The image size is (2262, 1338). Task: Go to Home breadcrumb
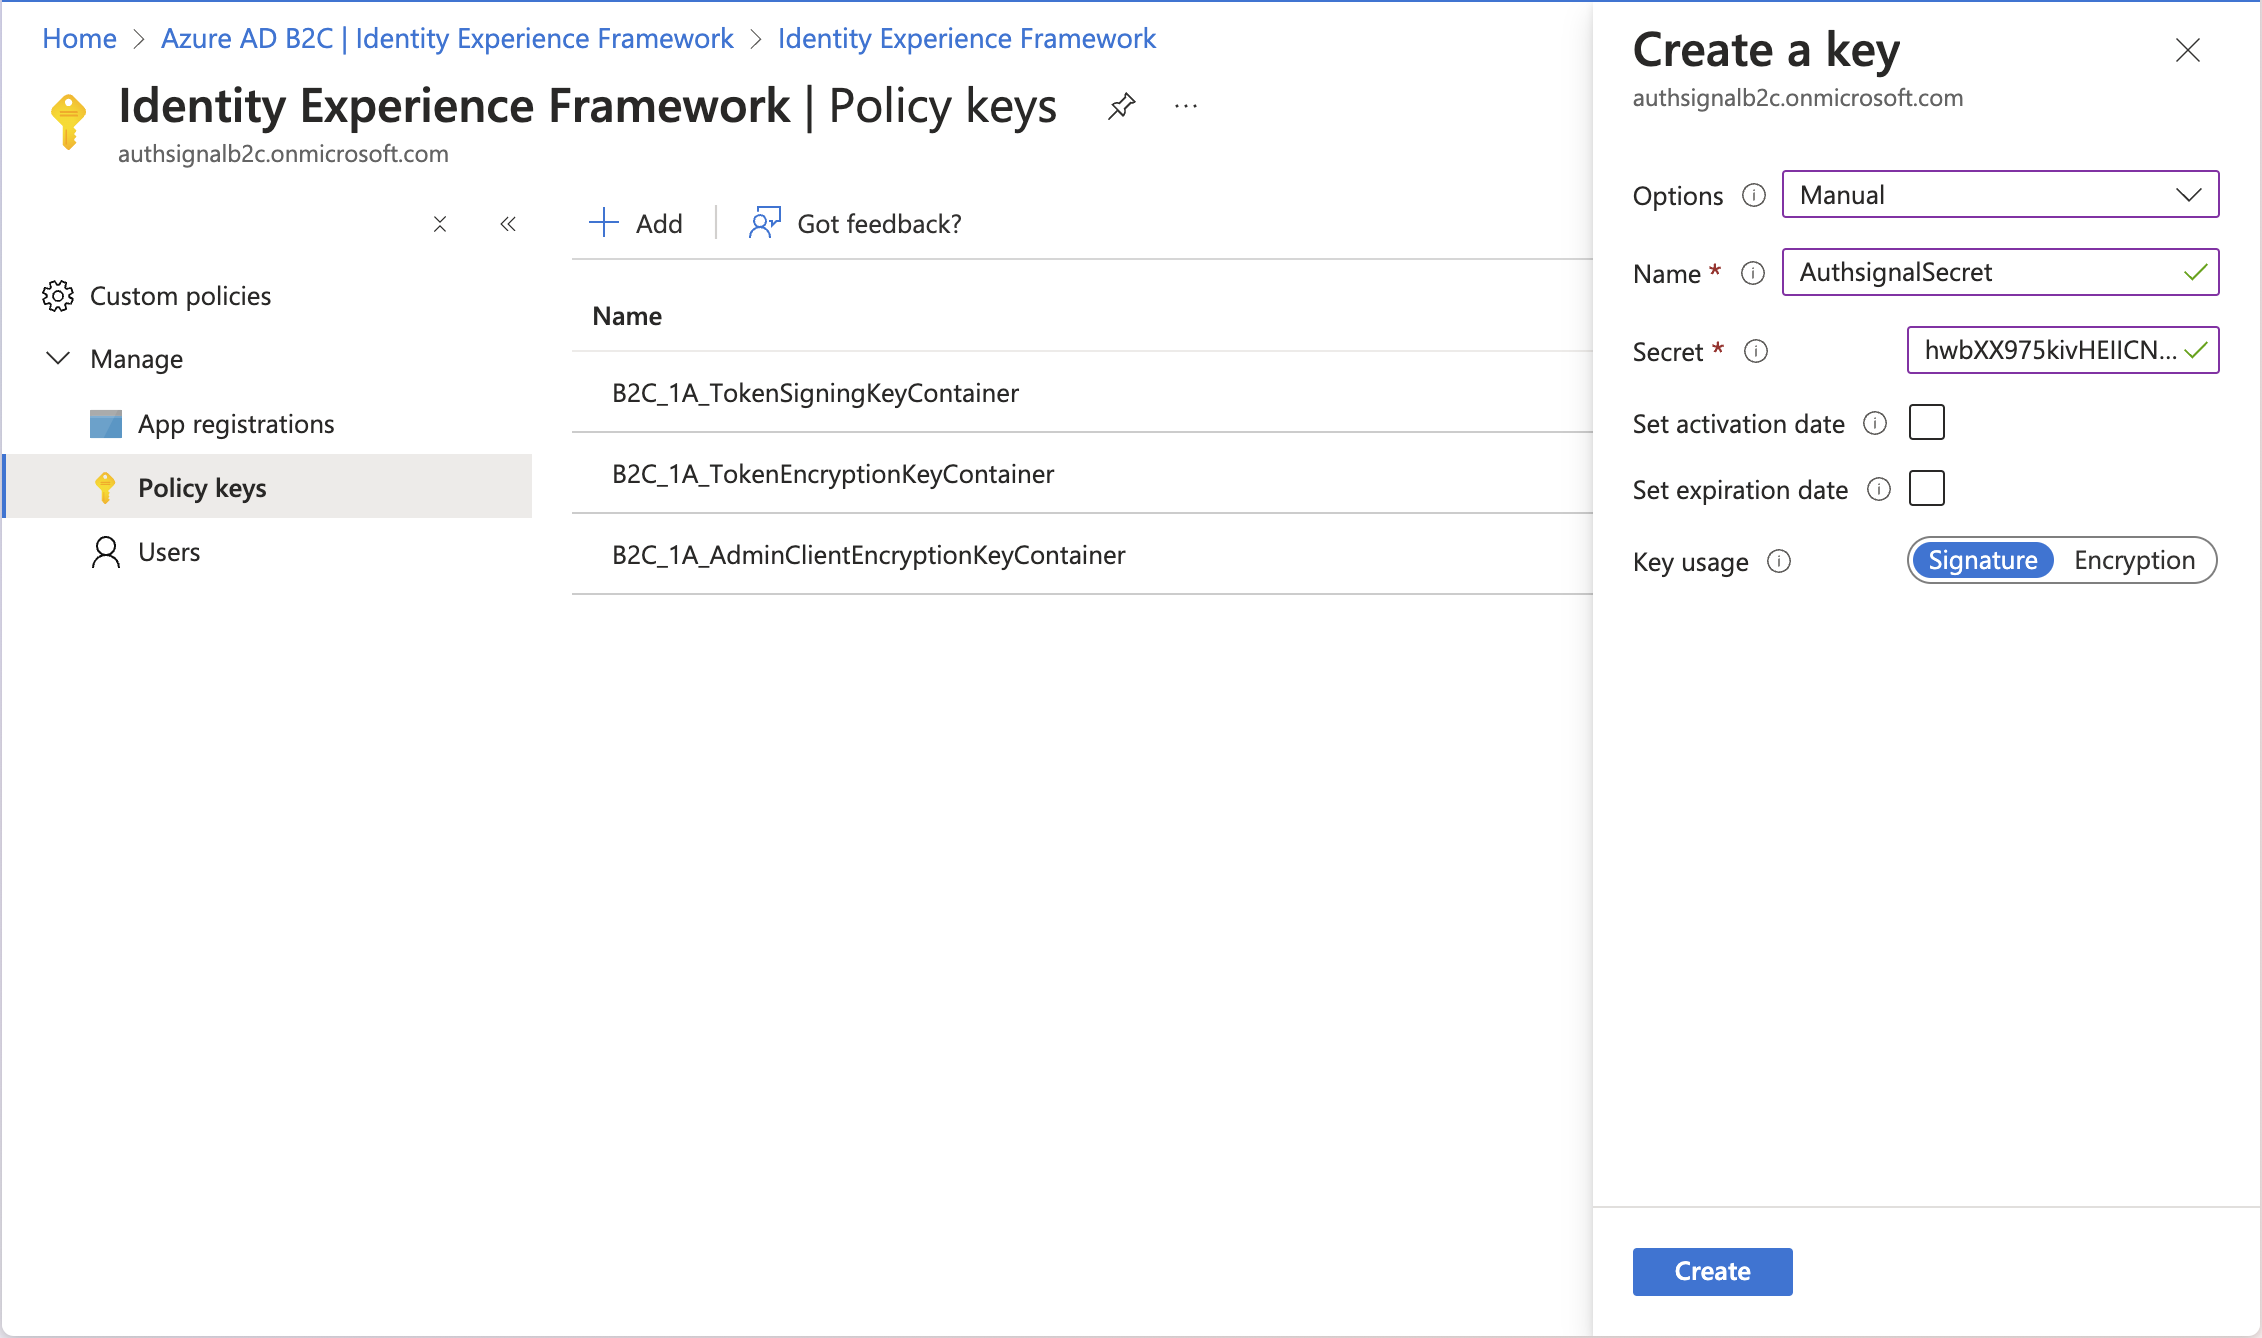(79, 38)
